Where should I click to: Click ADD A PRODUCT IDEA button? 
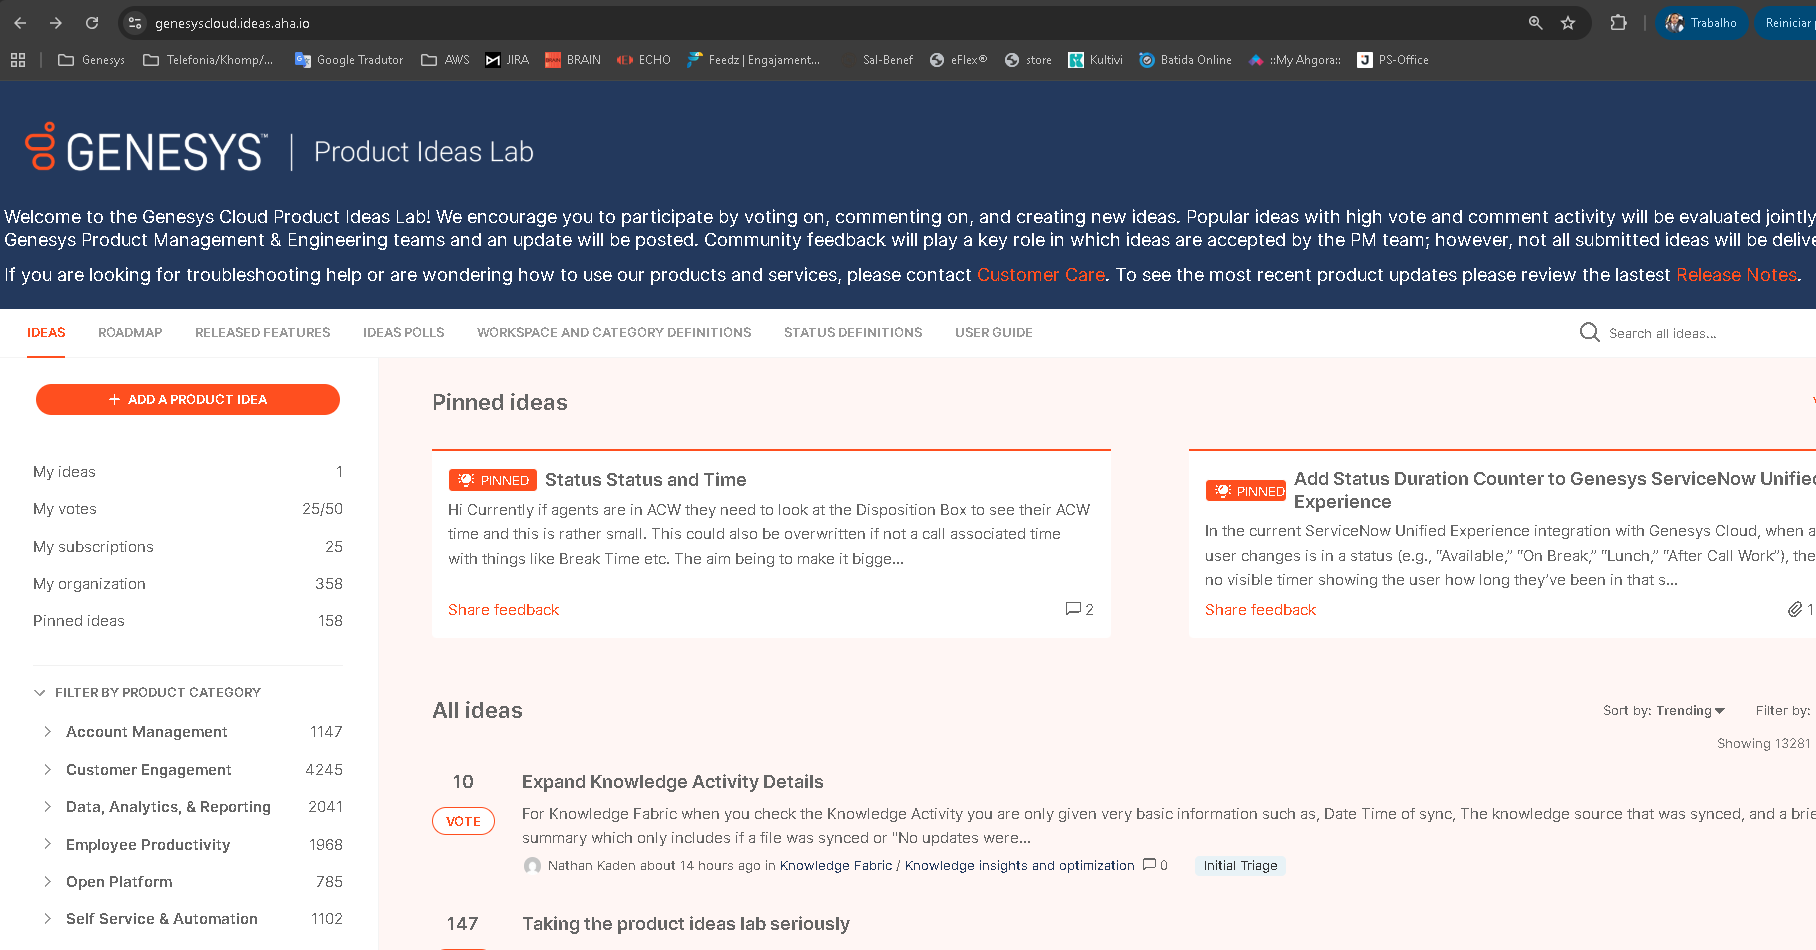(188, 399)
